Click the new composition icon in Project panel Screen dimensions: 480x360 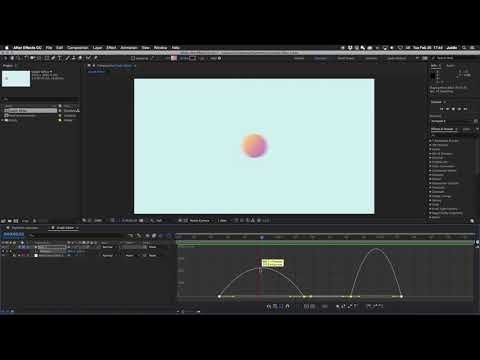point(16,221)
